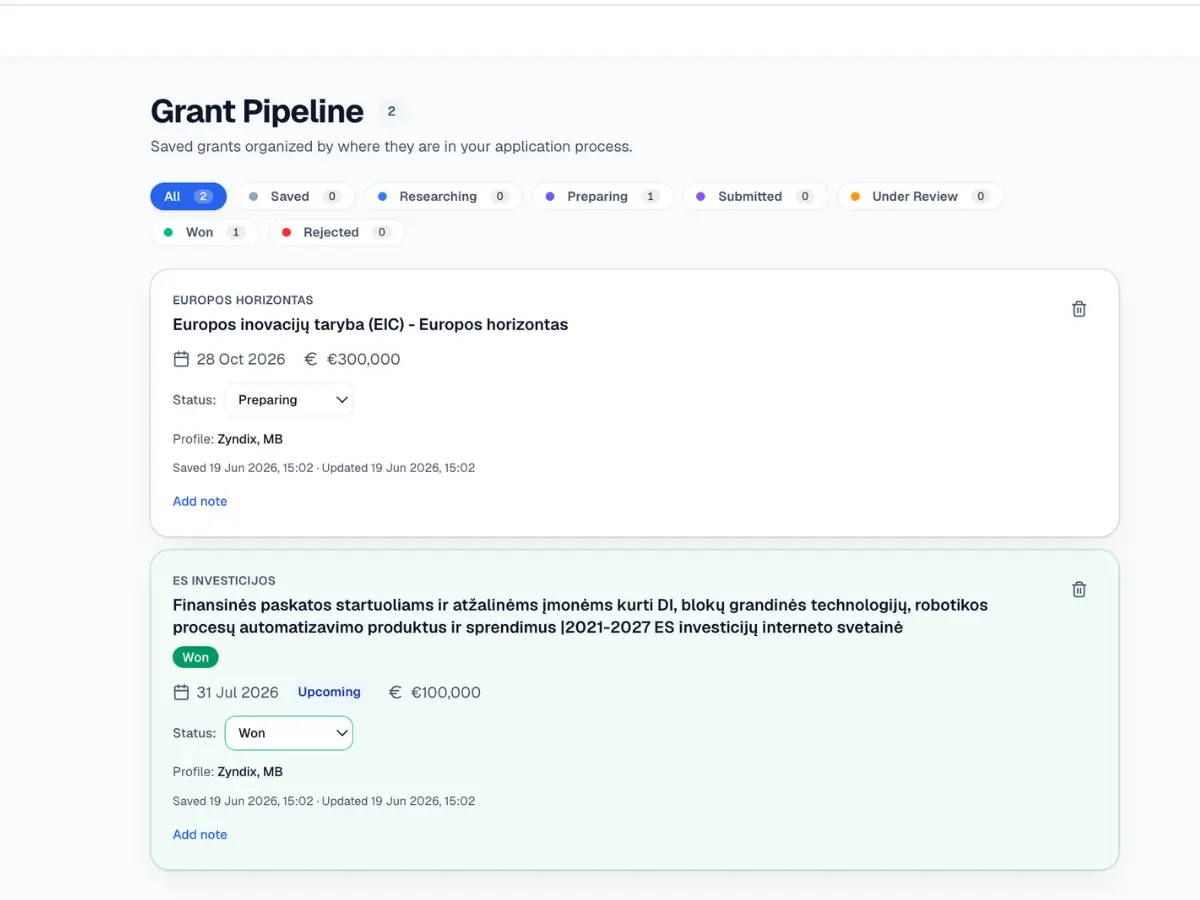Click the calendar icon beside 28 Oct 2026
This screenshot has height=900, width=1200.
tap(181, 359)
